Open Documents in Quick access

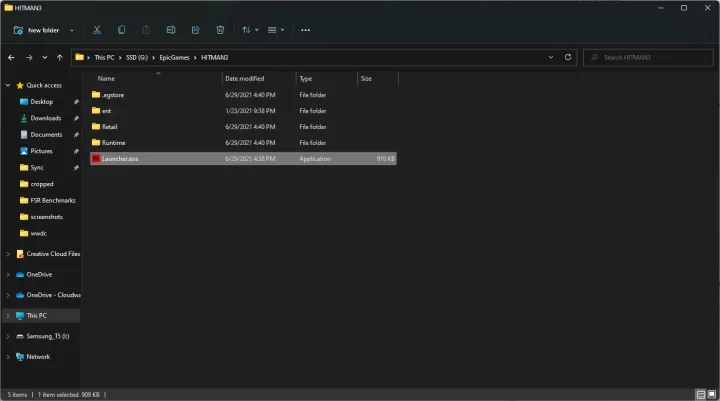coord(46,135)
